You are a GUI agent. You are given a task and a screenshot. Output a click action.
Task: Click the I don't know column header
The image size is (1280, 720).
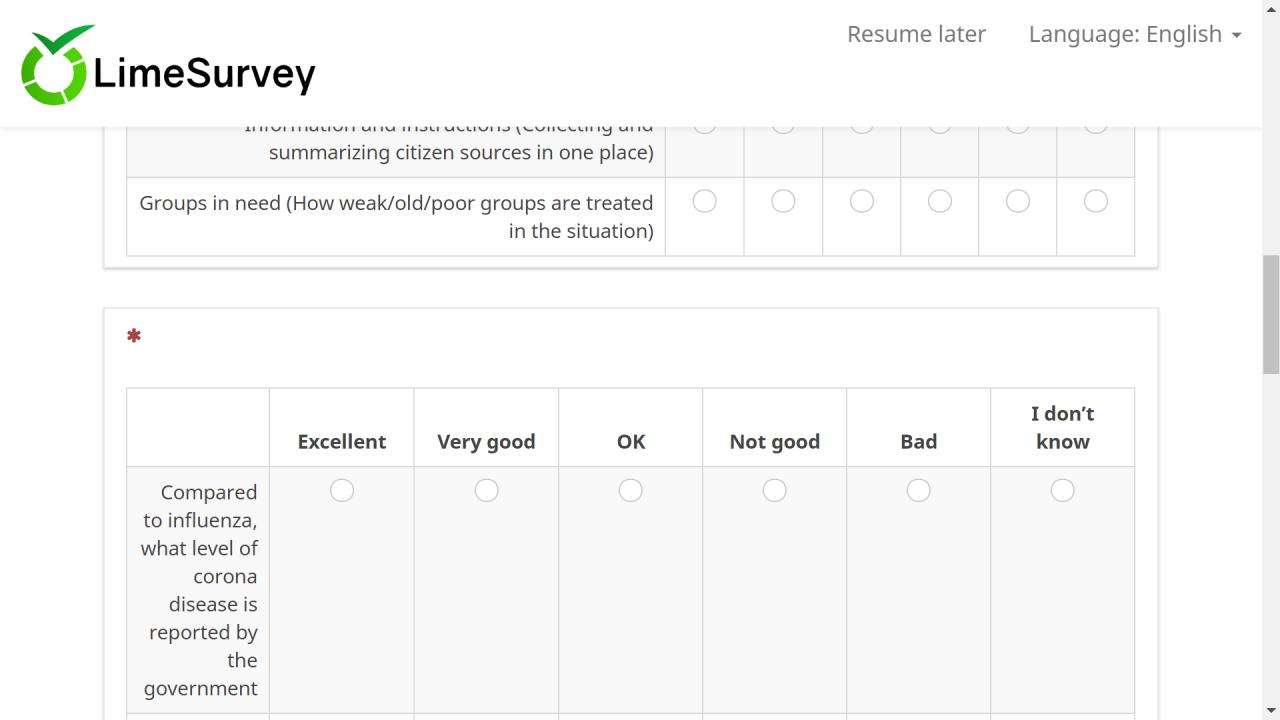pyautogui.click(x=1062, y=427)
